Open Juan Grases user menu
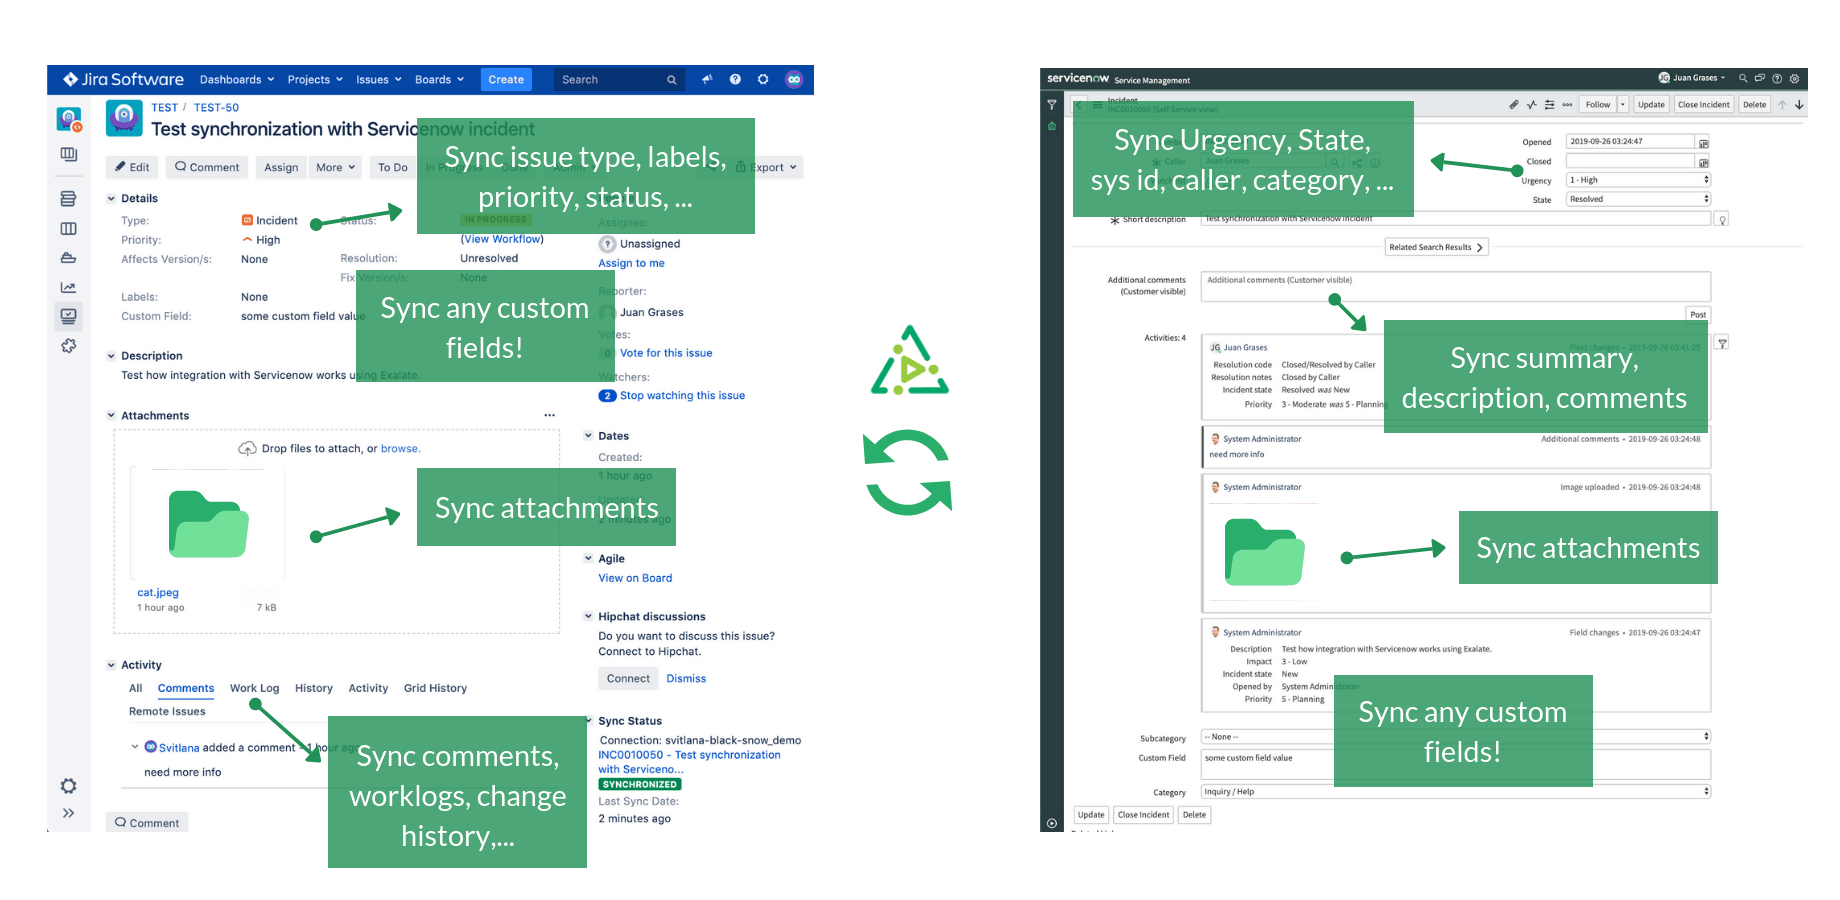 pos(1692,78)
